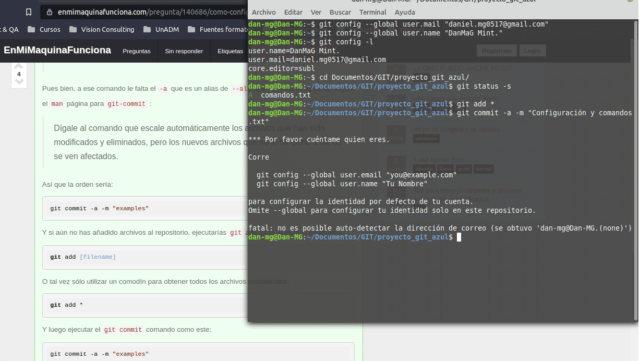Open the terminal Editar menu
The image size is (640, 361).
click(293, 12)
